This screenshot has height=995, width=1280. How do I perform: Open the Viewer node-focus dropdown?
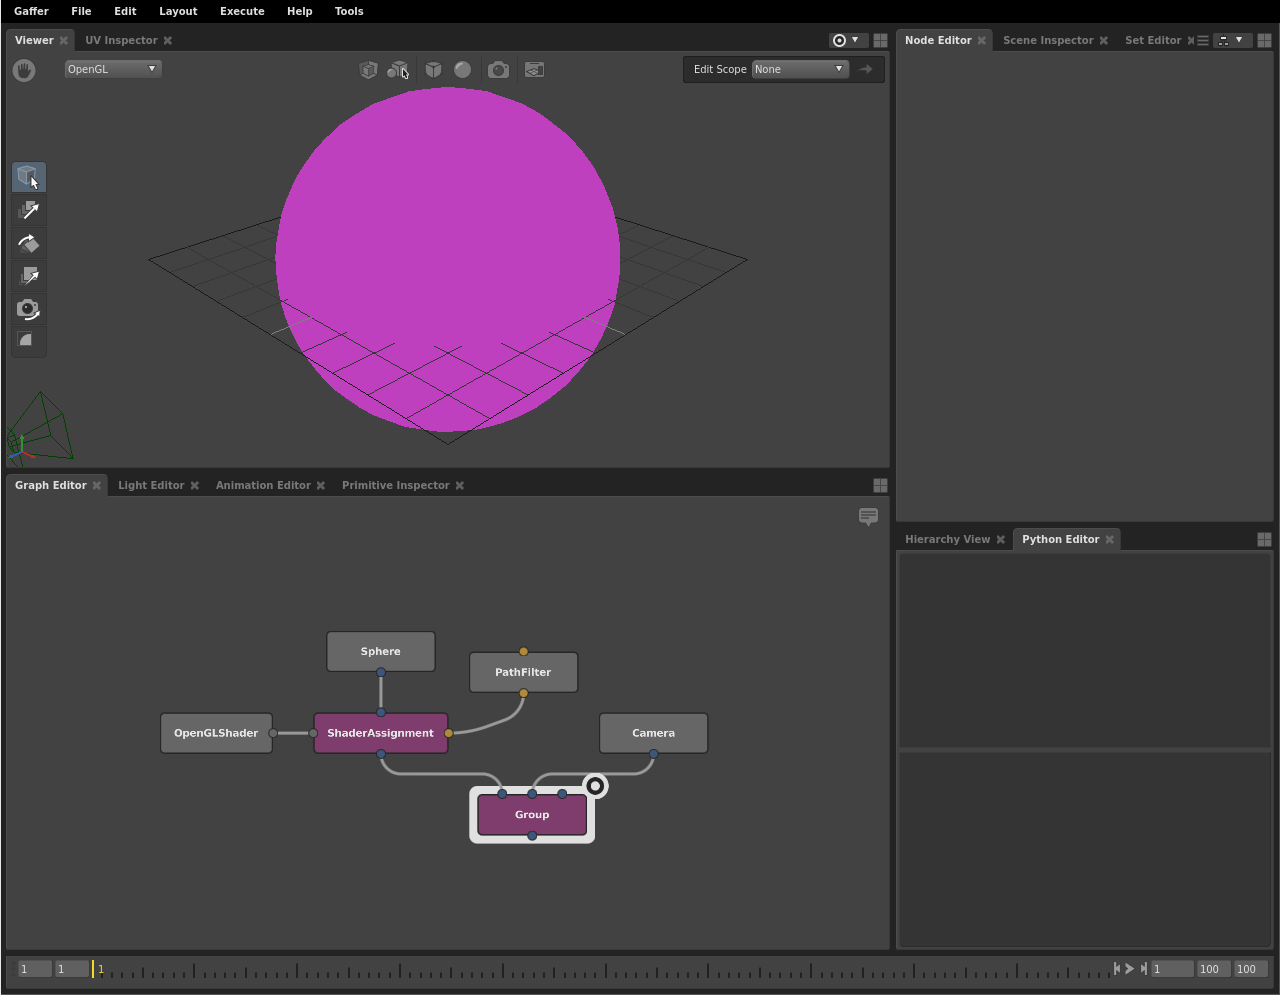[x=846, y=40]
